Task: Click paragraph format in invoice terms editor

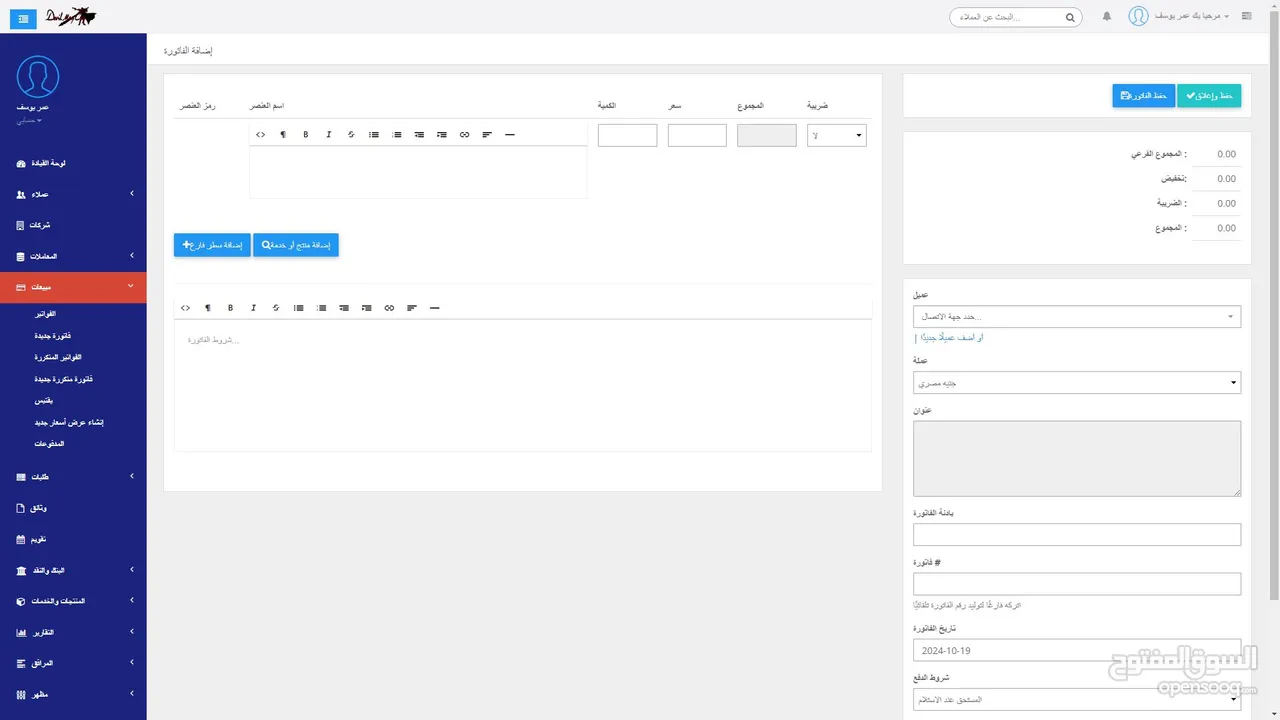Action: coord(208,308)
